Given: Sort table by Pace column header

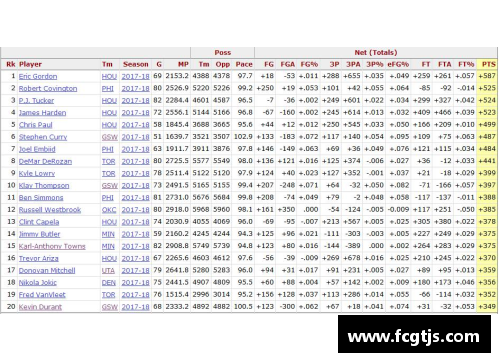Looking at the screenshot, I should [x=244, y=64].
